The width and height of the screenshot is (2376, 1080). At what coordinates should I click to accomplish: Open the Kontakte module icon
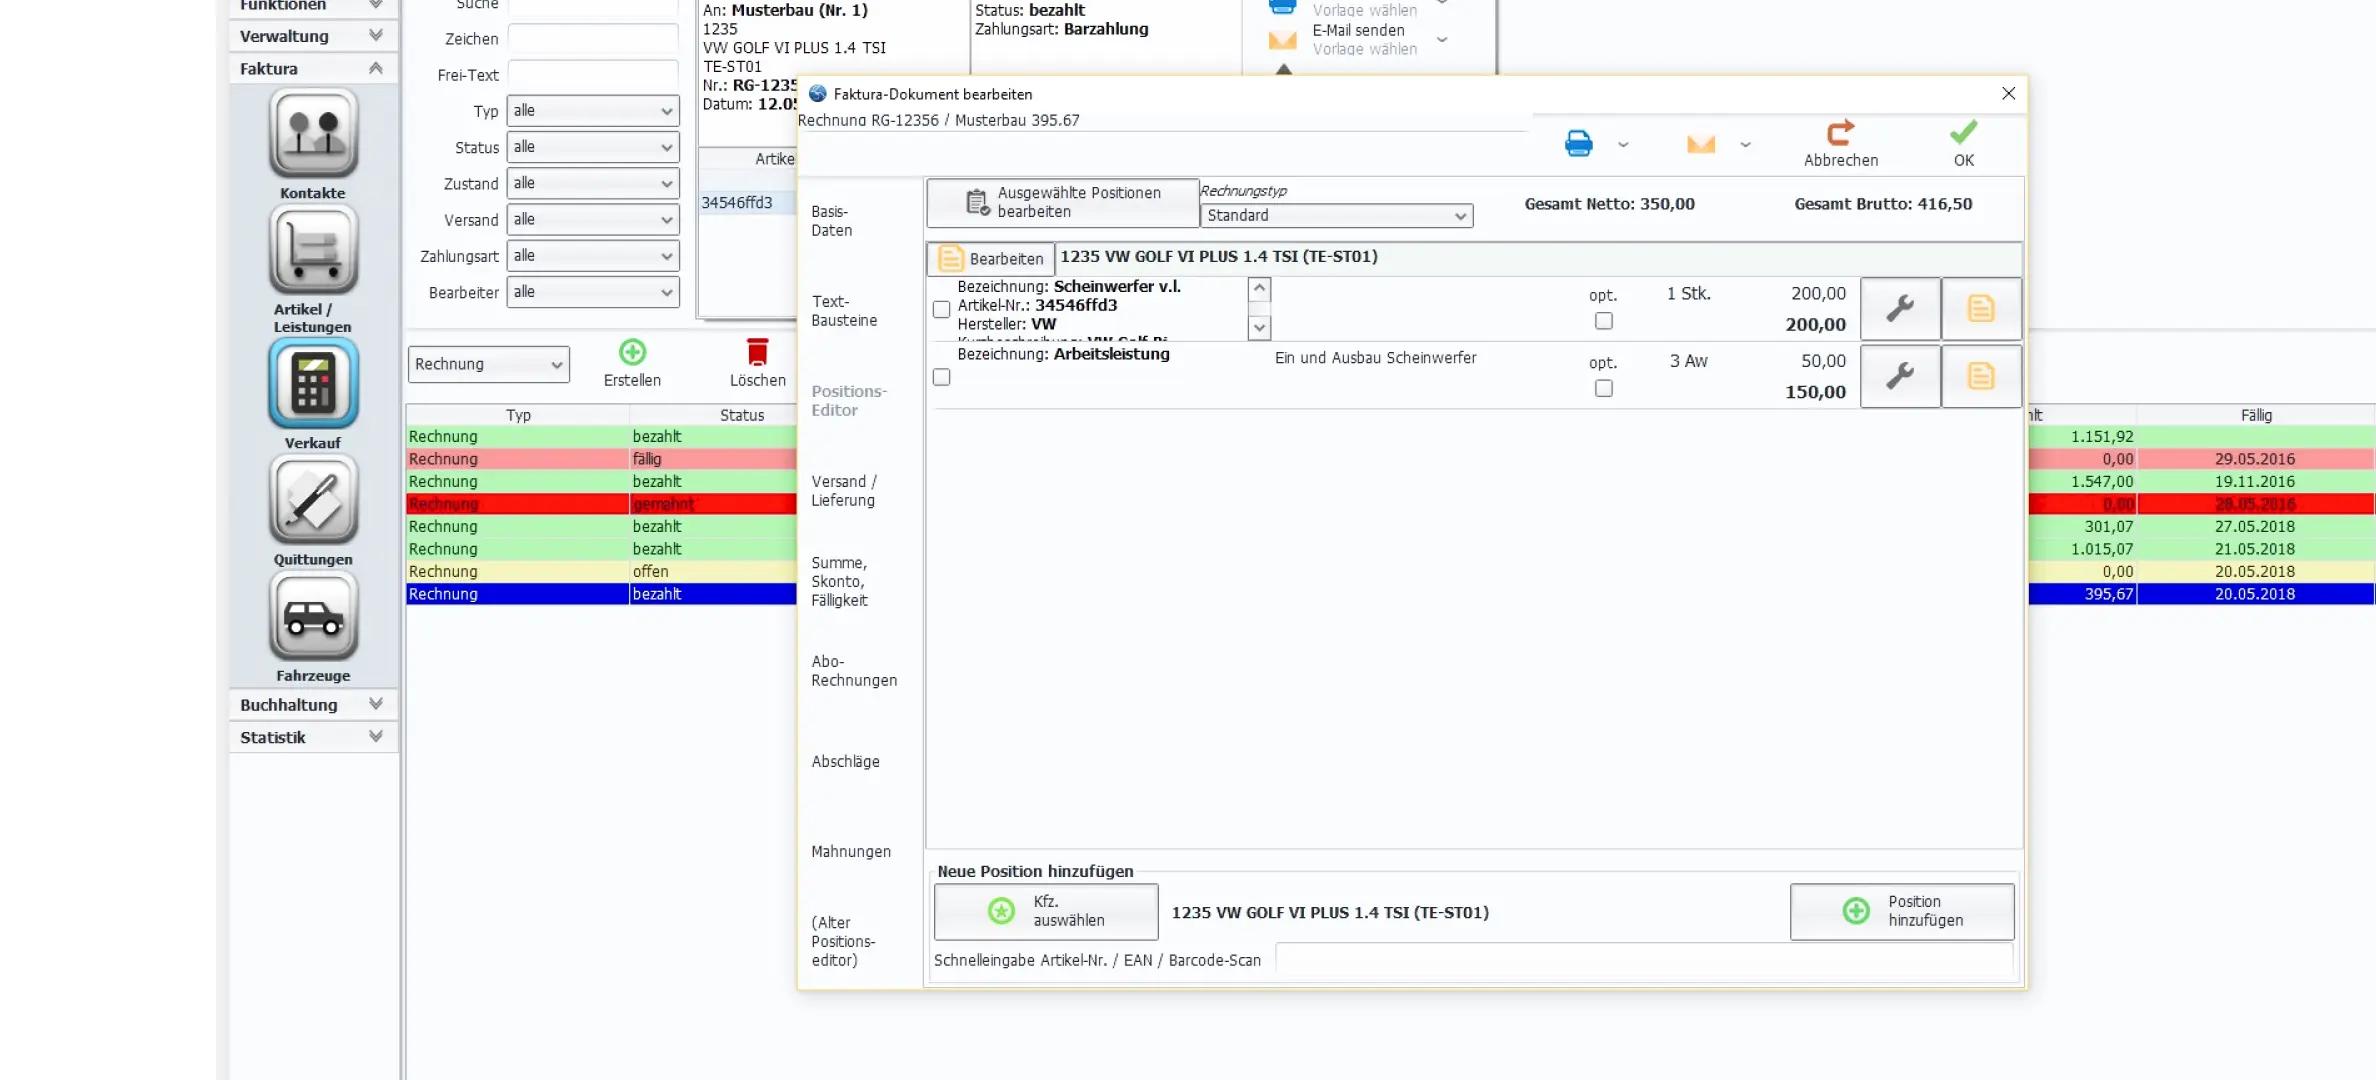pyautogui.click(x=313, y=134)
